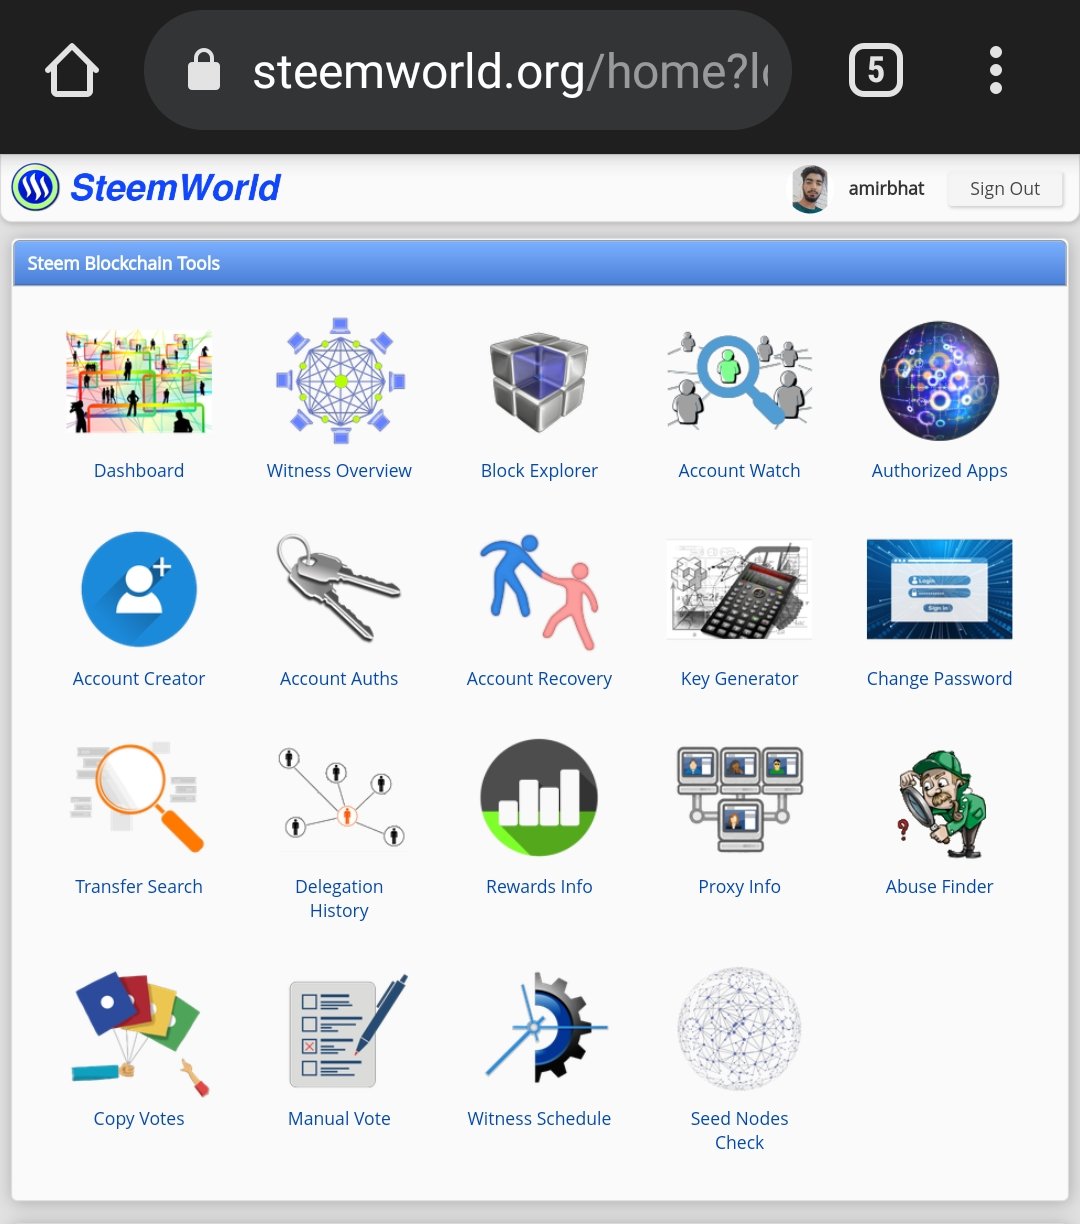Open the Rewards Info bar chart icon
Viewport: 1080px width, 1224px height.
539,797
